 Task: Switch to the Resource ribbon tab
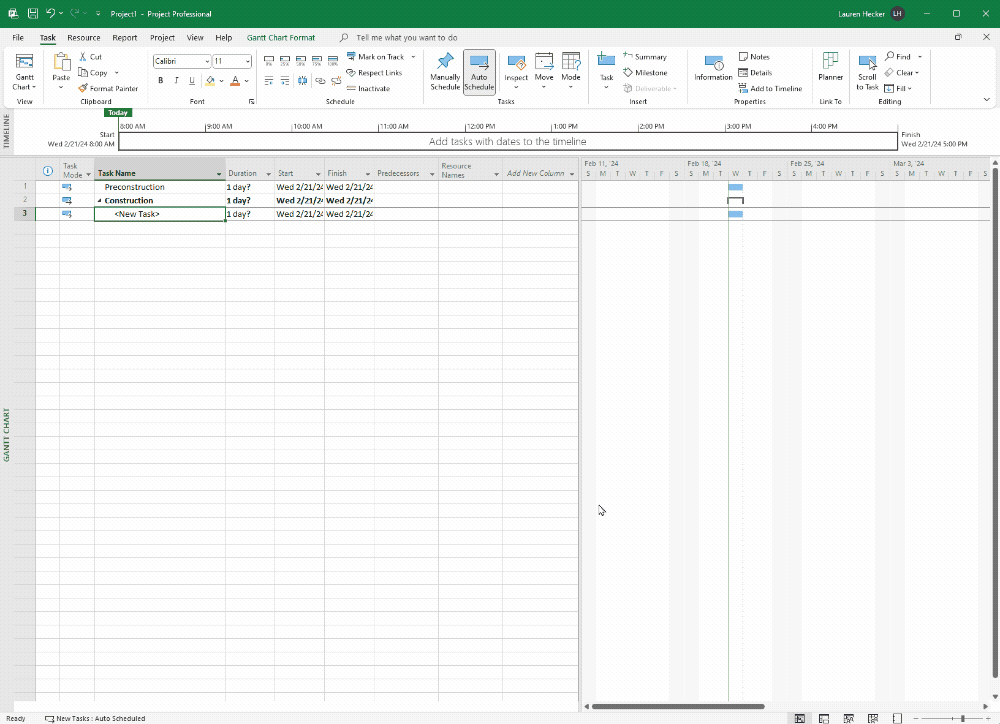[x=83, y=37]
